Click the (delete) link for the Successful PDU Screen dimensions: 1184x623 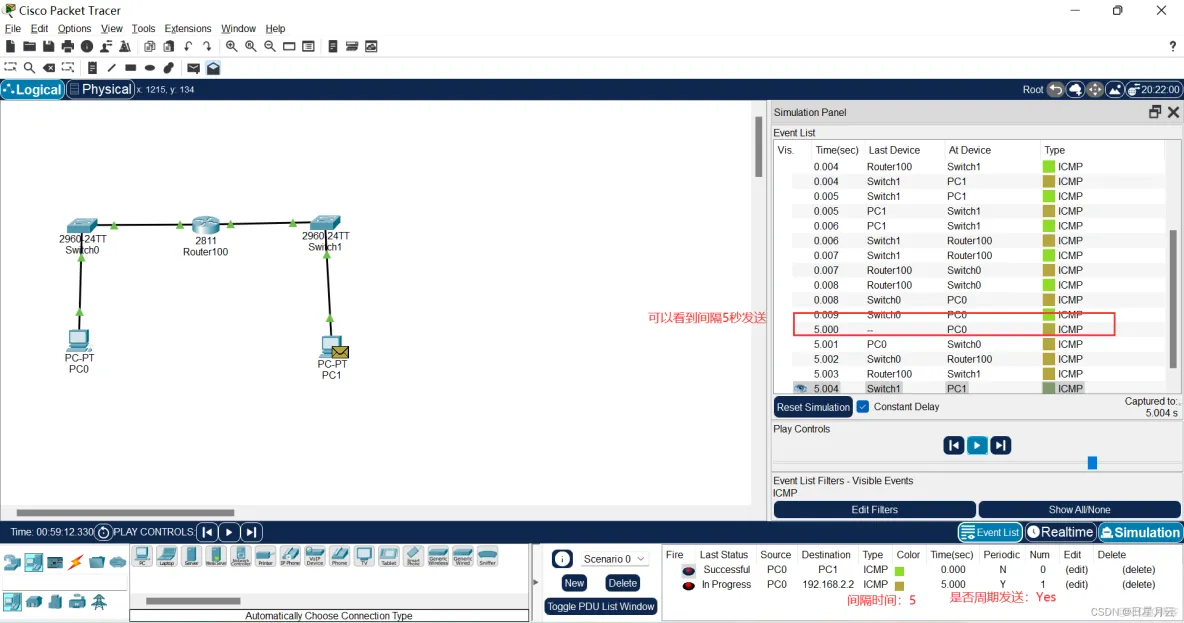pos(1138,569)
